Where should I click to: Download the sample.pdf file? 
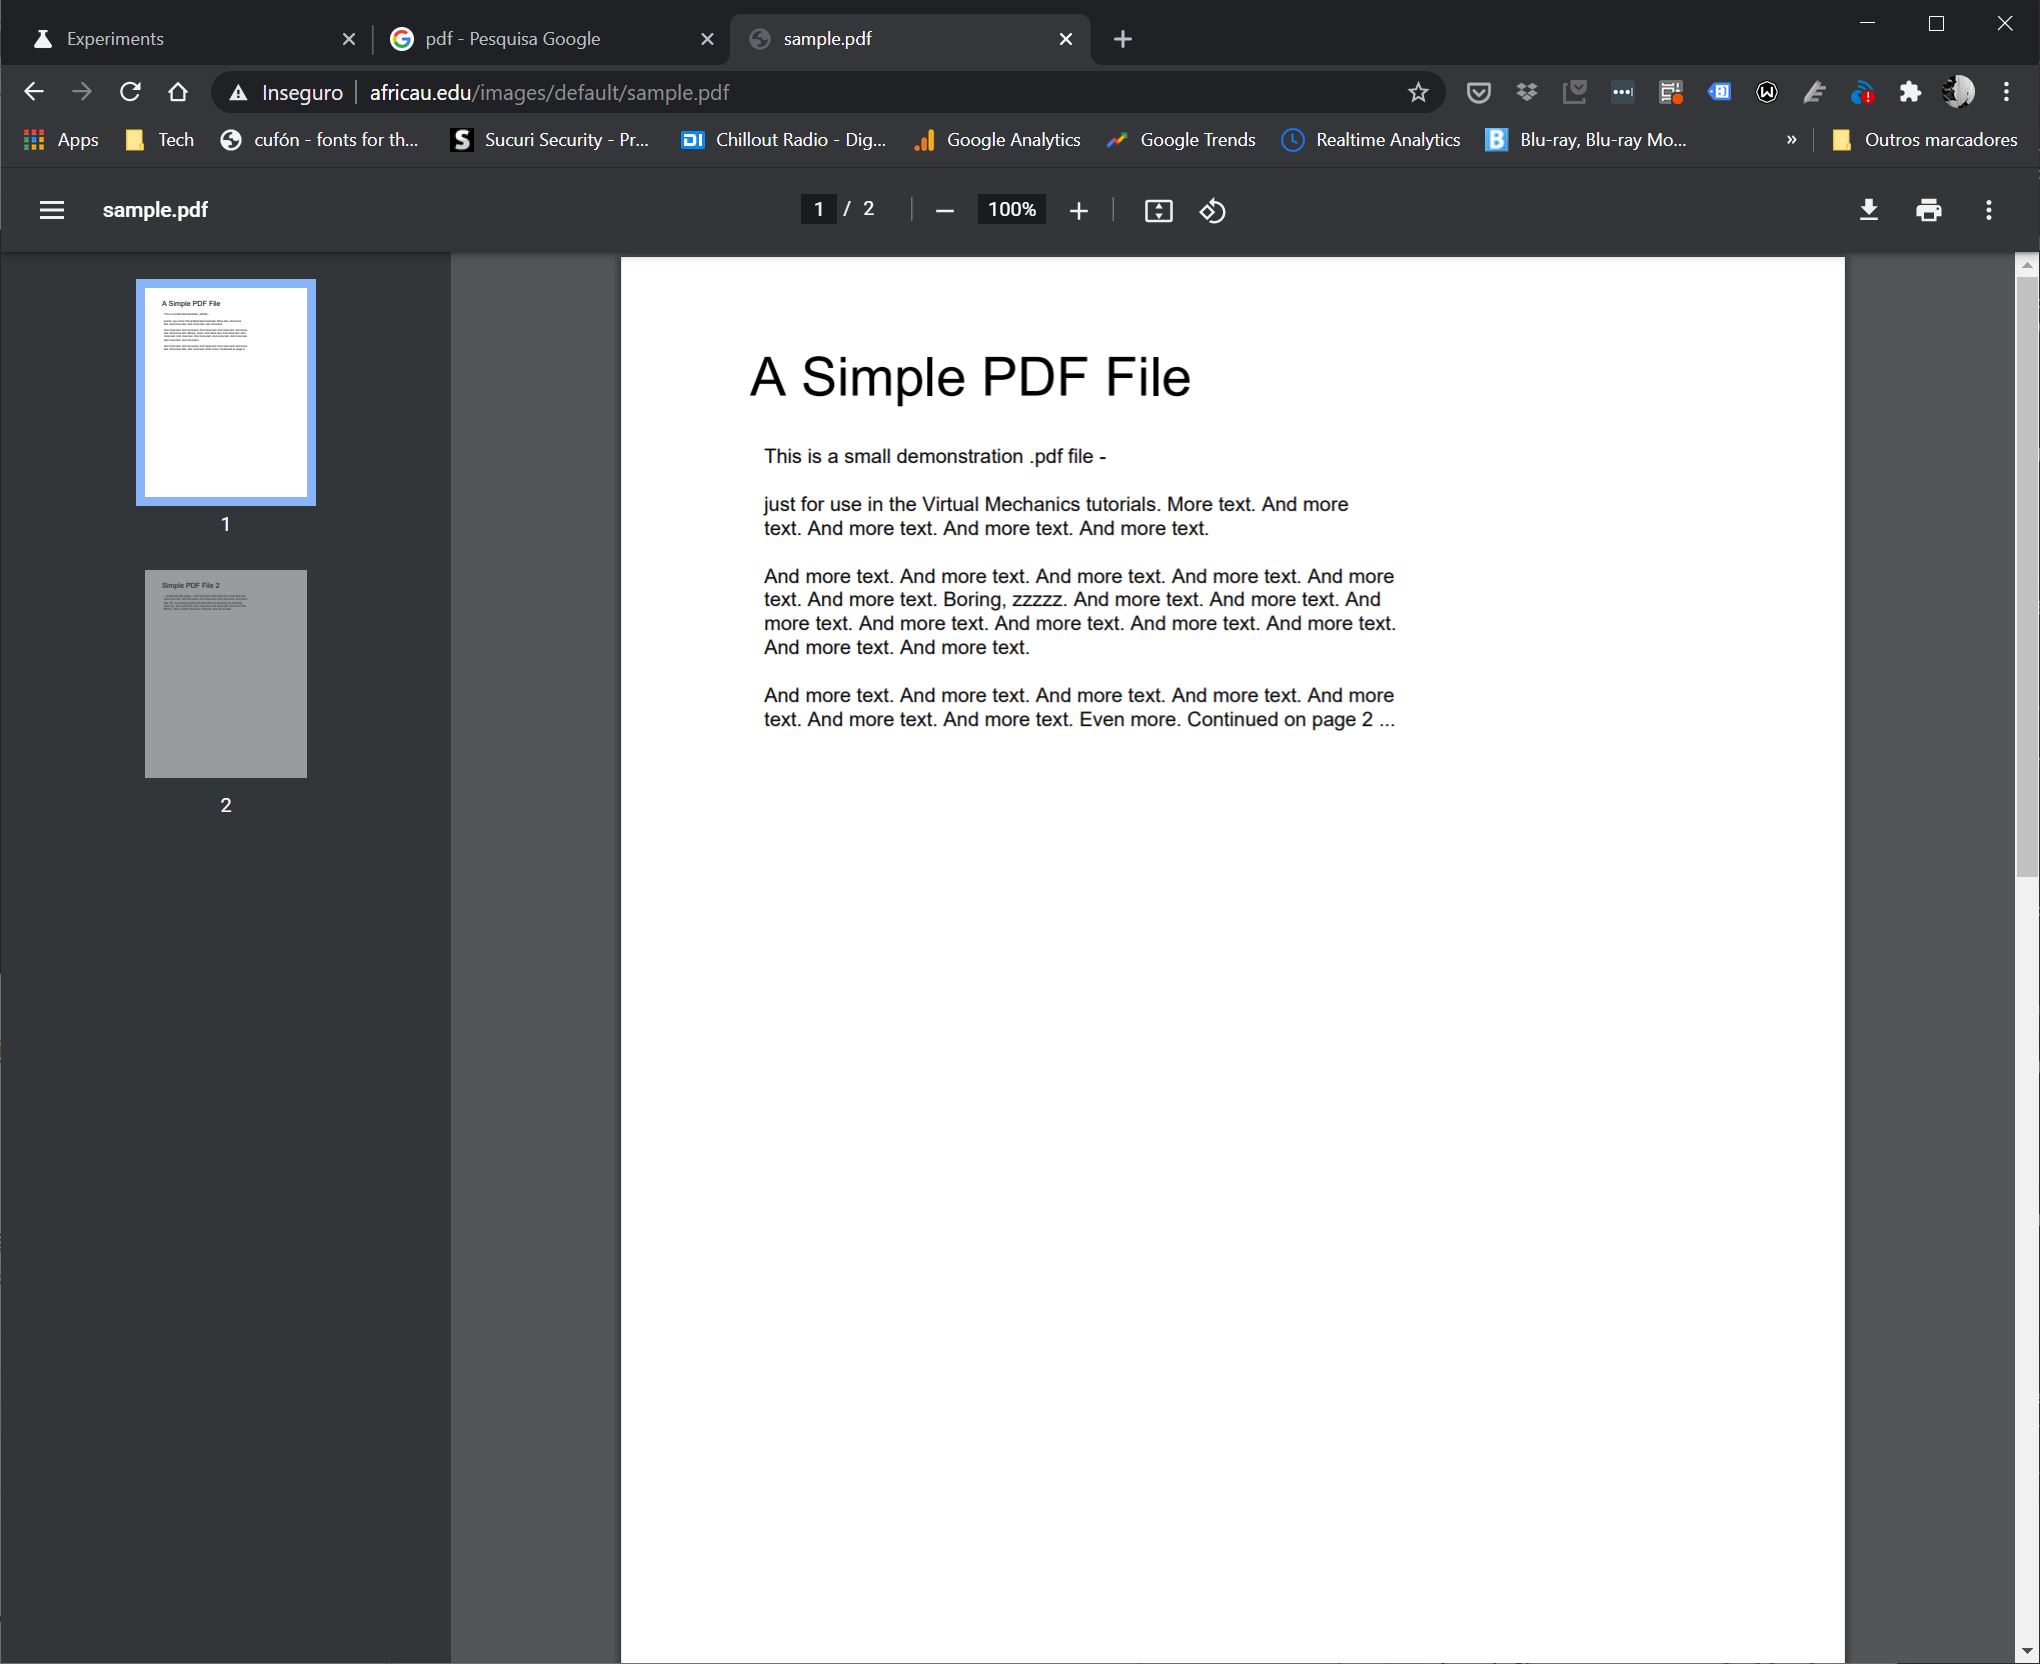pos(1868,210)
